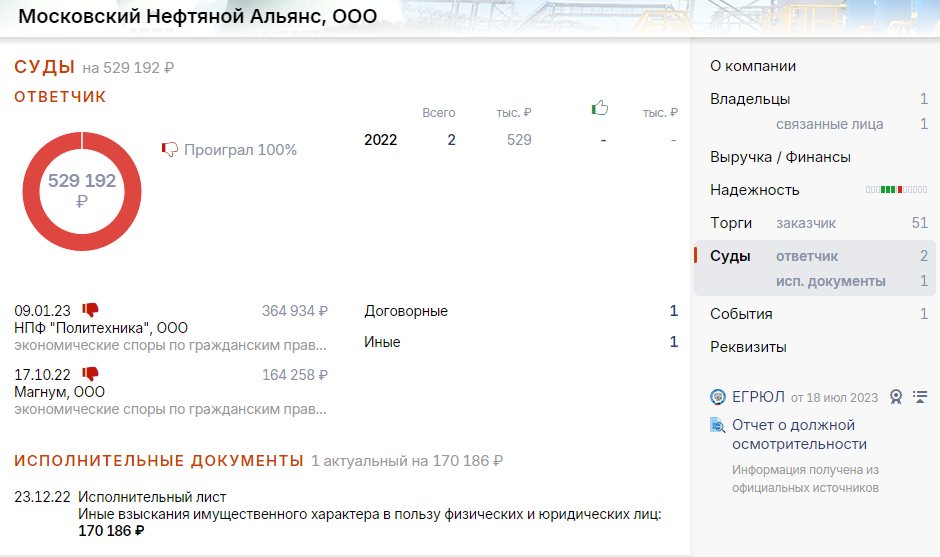Open the О компании section
Screen dimensions: 940x557
coord(753,66)
